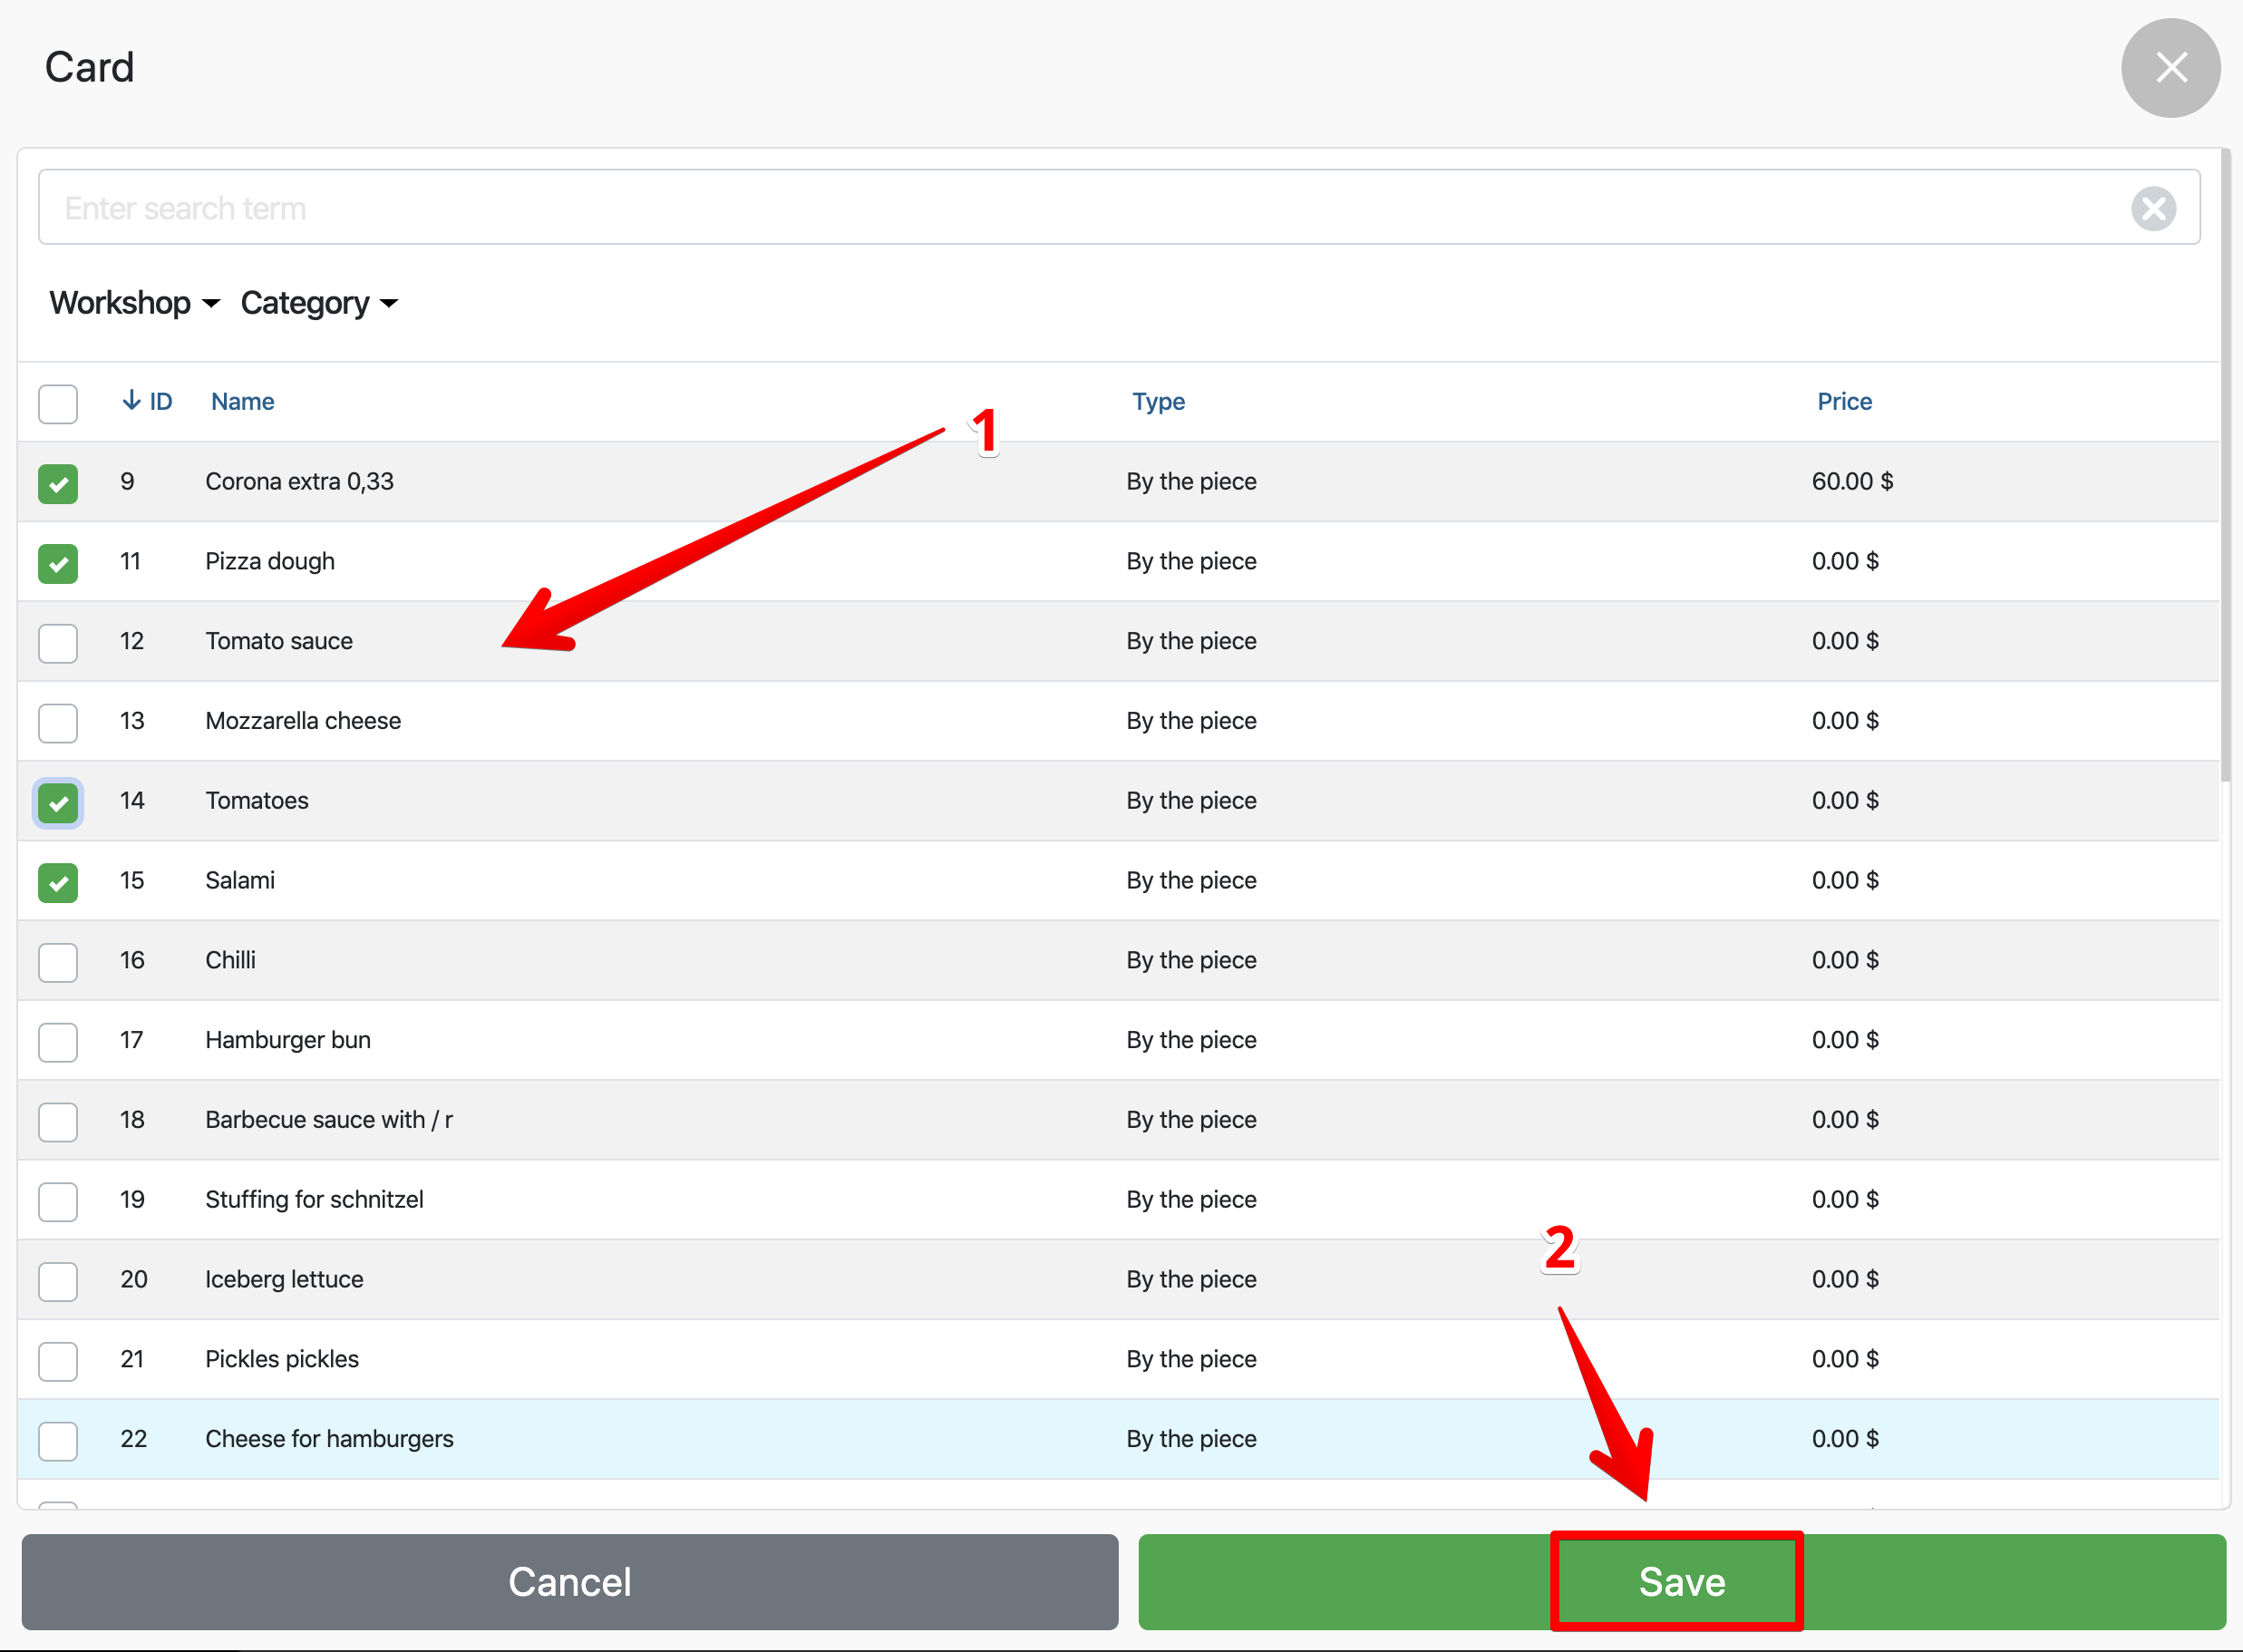Sort table by Price column
The width and height of the screenshot is (2243, 1652).
pyautogui.click(x=1844, y=401)
